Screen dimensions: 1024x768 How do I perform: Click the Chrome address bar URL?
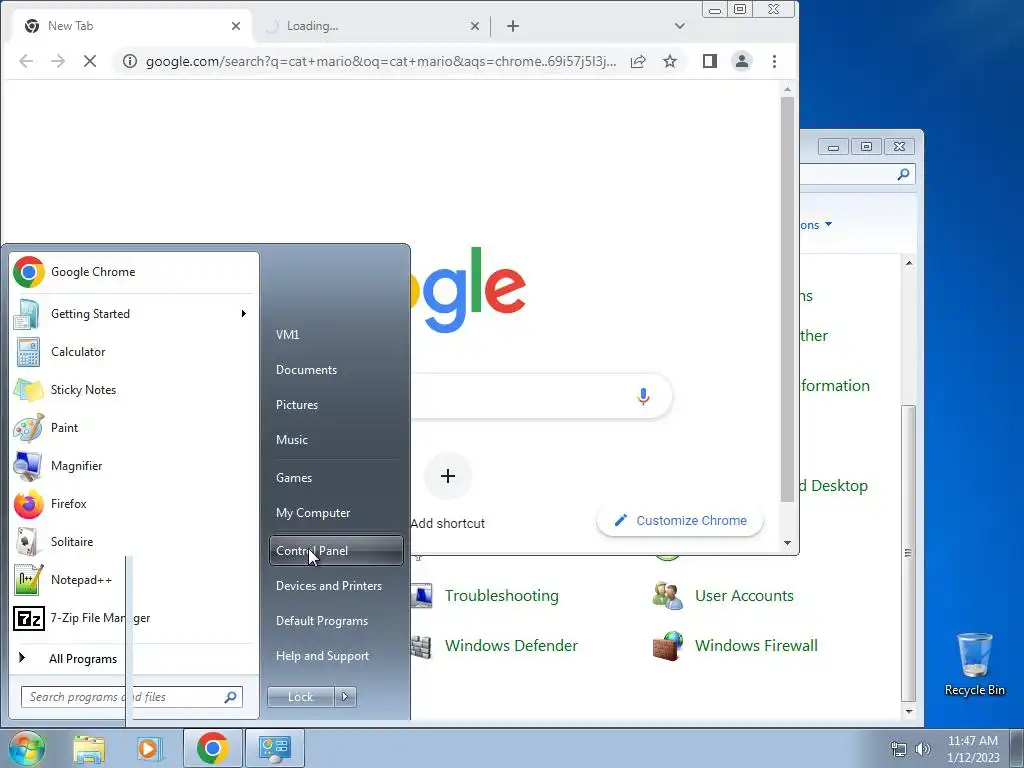[381, 61]
